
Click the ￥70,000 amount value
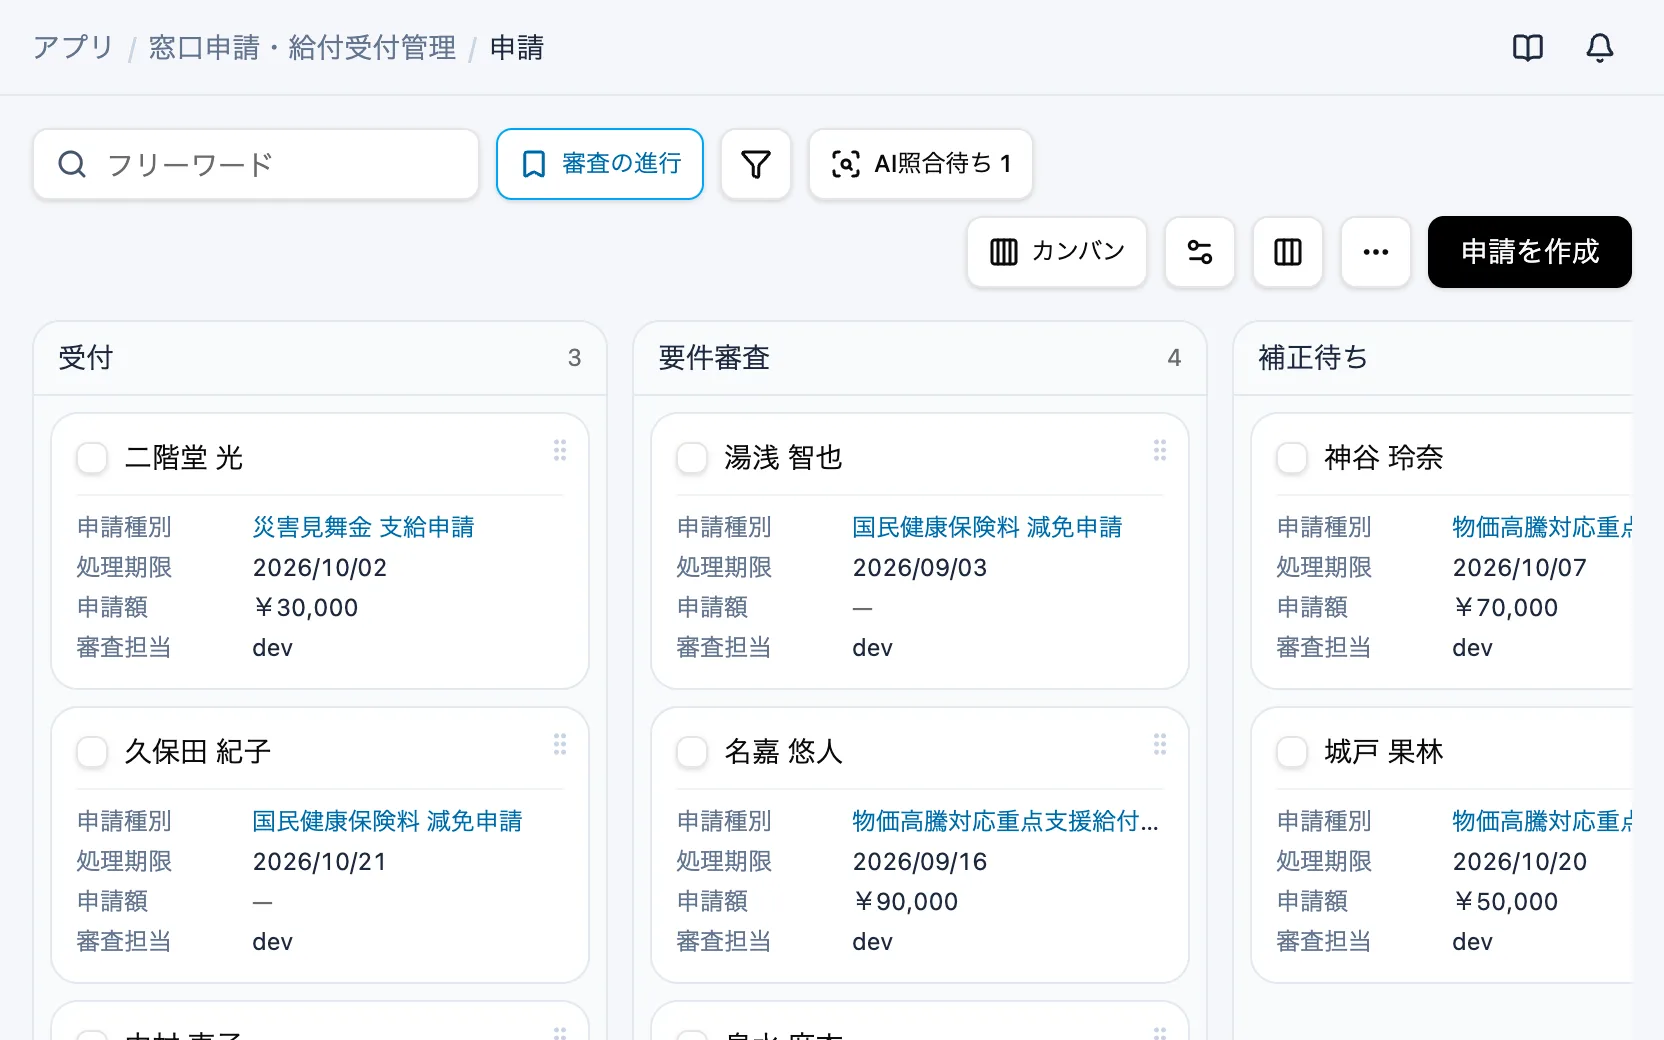coord(1505,607)
